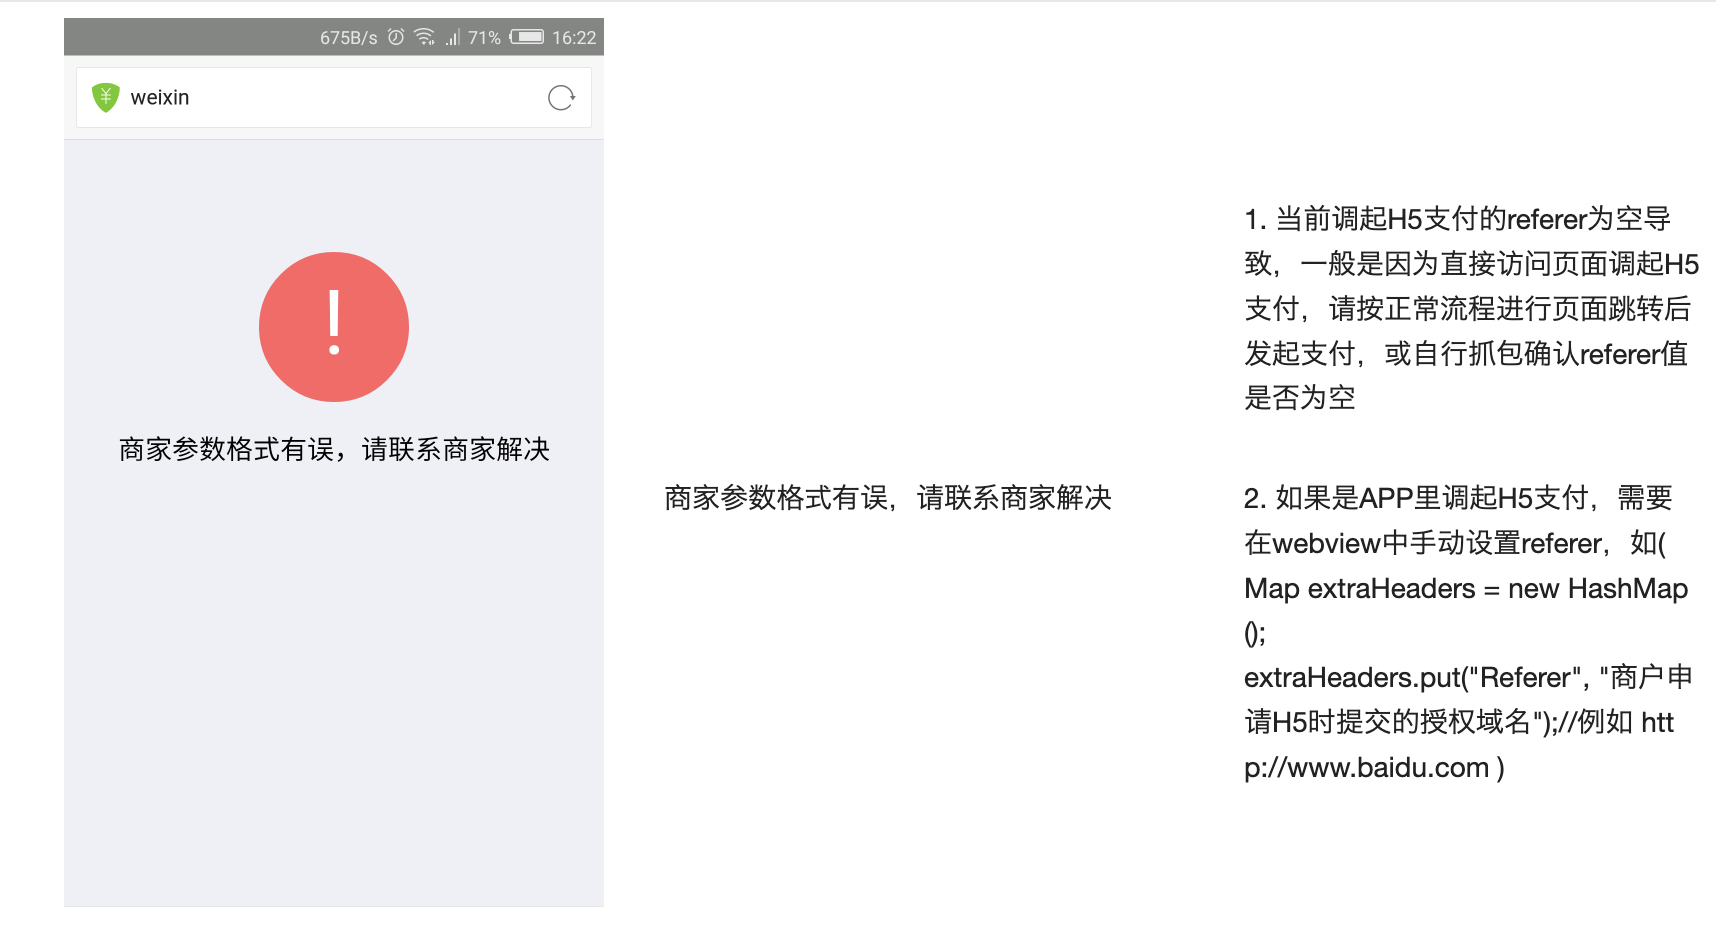The image size is (1716, 926).
Task: Click paragraph 1 about referer为空
Action: pyautogui.click(x=1471, y=308)
